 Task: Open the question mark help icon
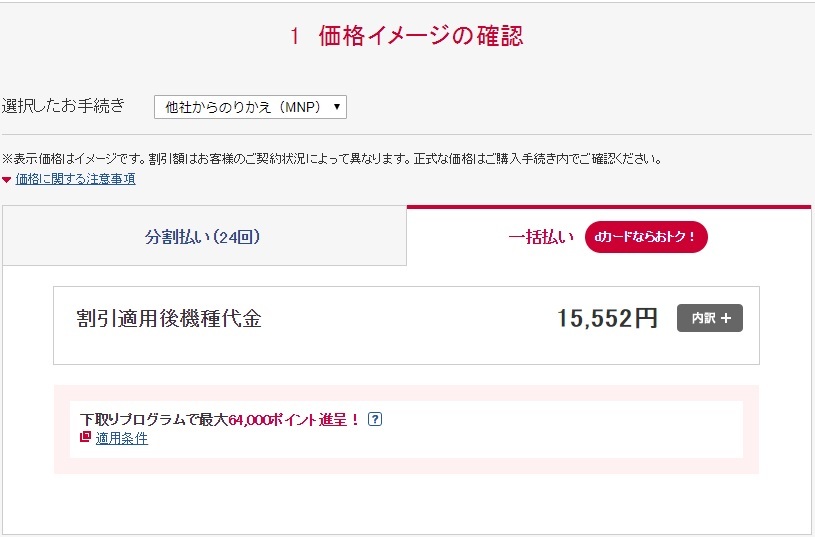click(375, 420)
